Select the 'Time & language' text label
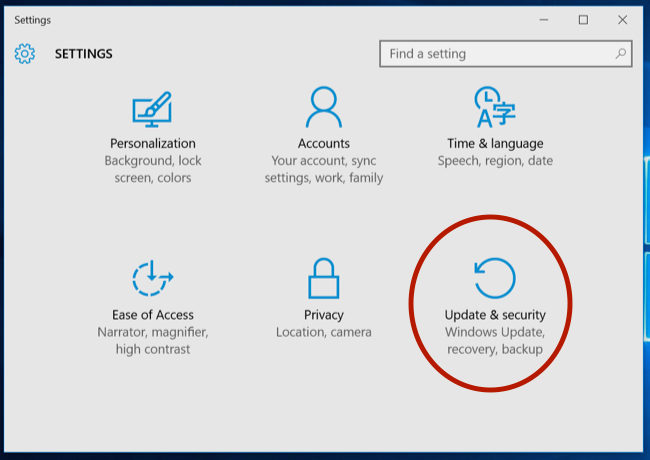 [495, 143]
